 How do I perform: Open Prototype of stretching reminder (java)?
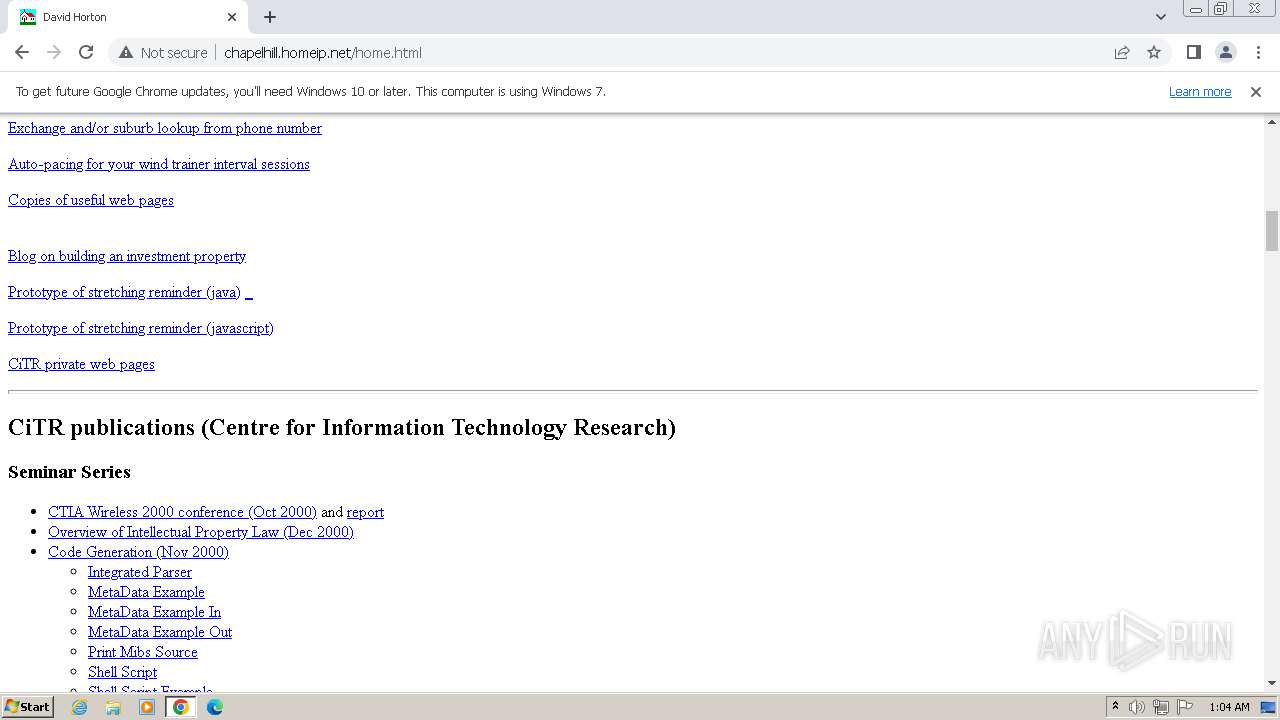point(124,292)
